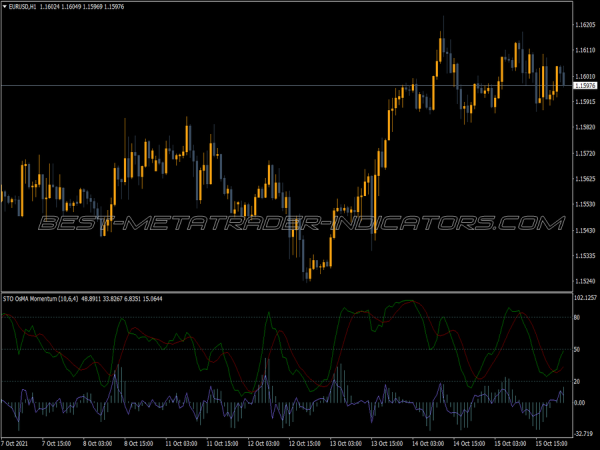This screenshot has height=450, width=600.
Task: Click price scale value 1.16110
Action: click(585, 50)
